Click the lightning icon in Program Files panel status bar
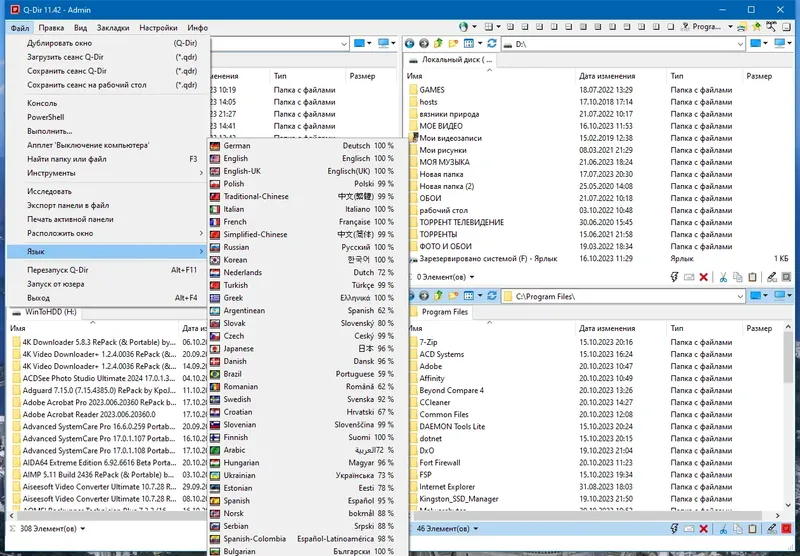This screenshot has width=800, height=556. (674, 529)
